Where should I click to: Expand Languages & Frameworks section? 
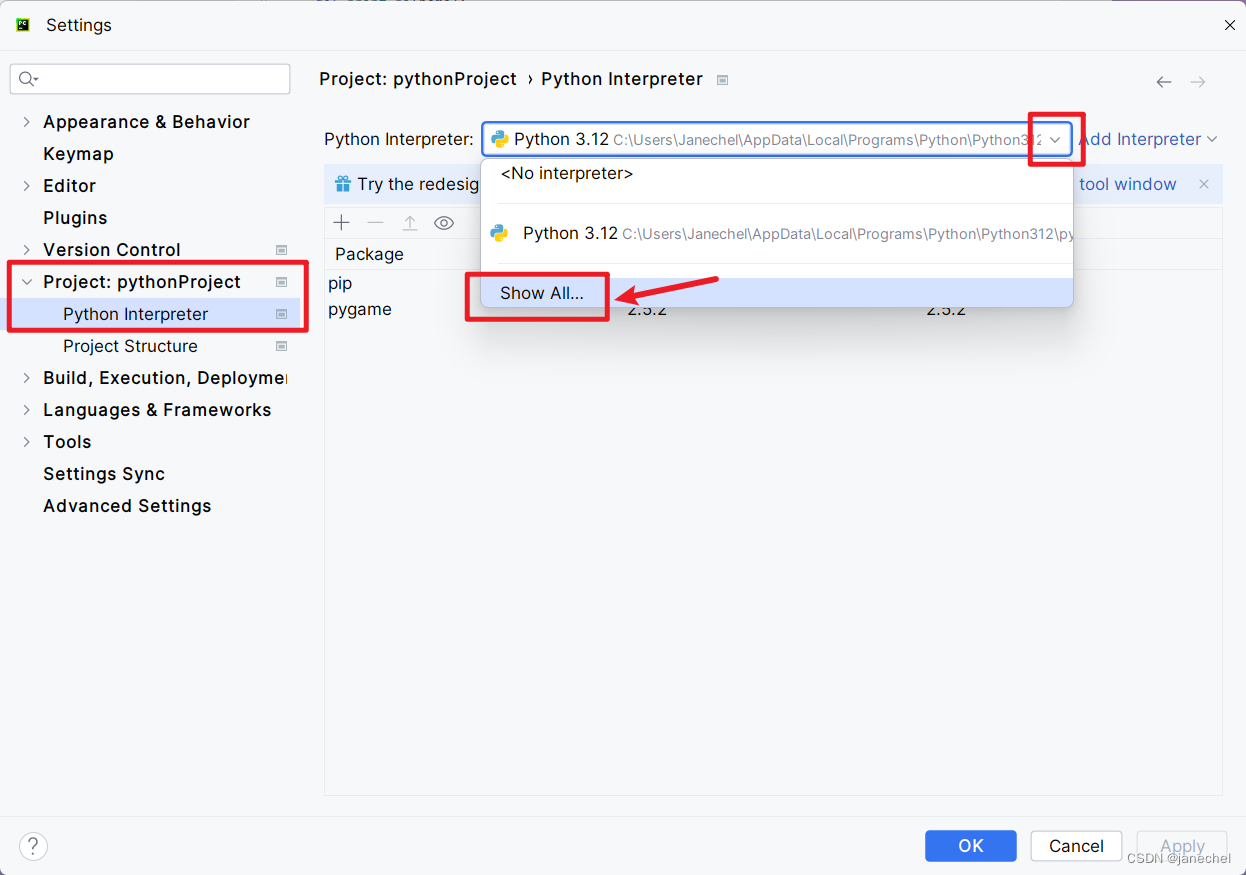tap(27, 410)
